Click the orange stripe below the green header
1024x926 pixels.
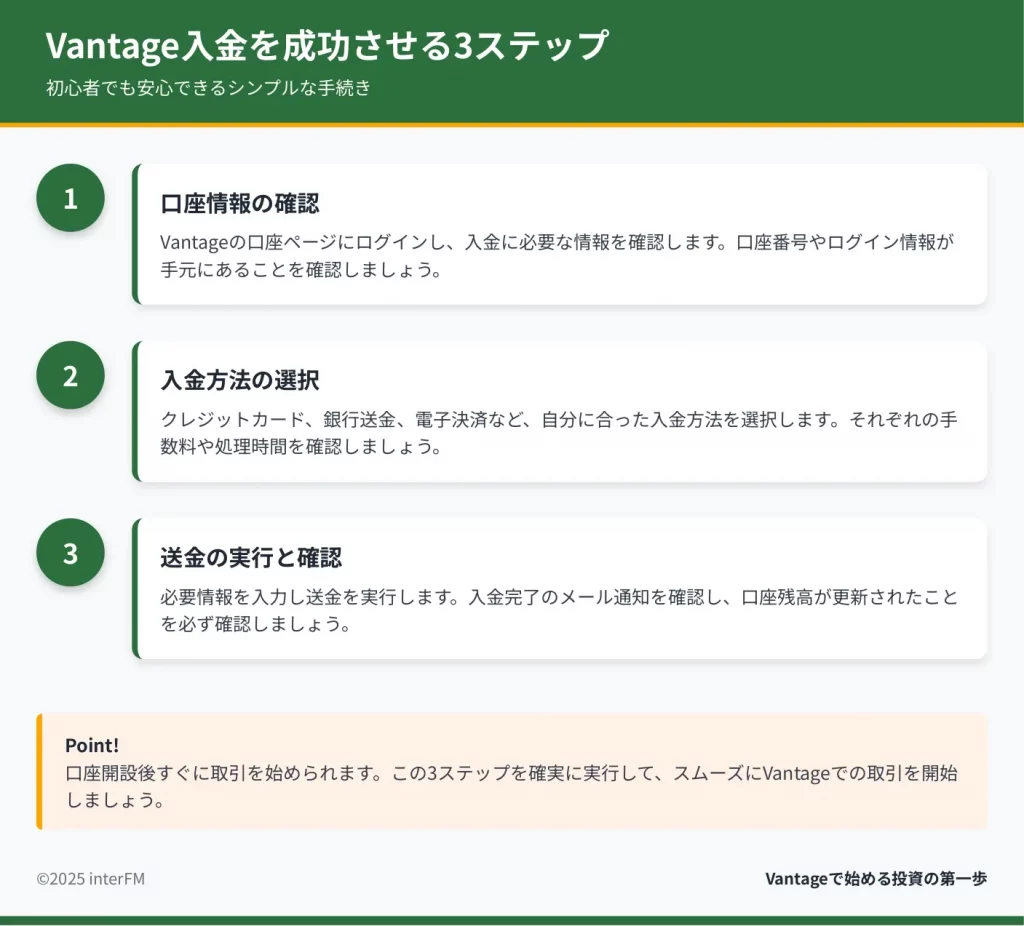[x=512, y=125]
